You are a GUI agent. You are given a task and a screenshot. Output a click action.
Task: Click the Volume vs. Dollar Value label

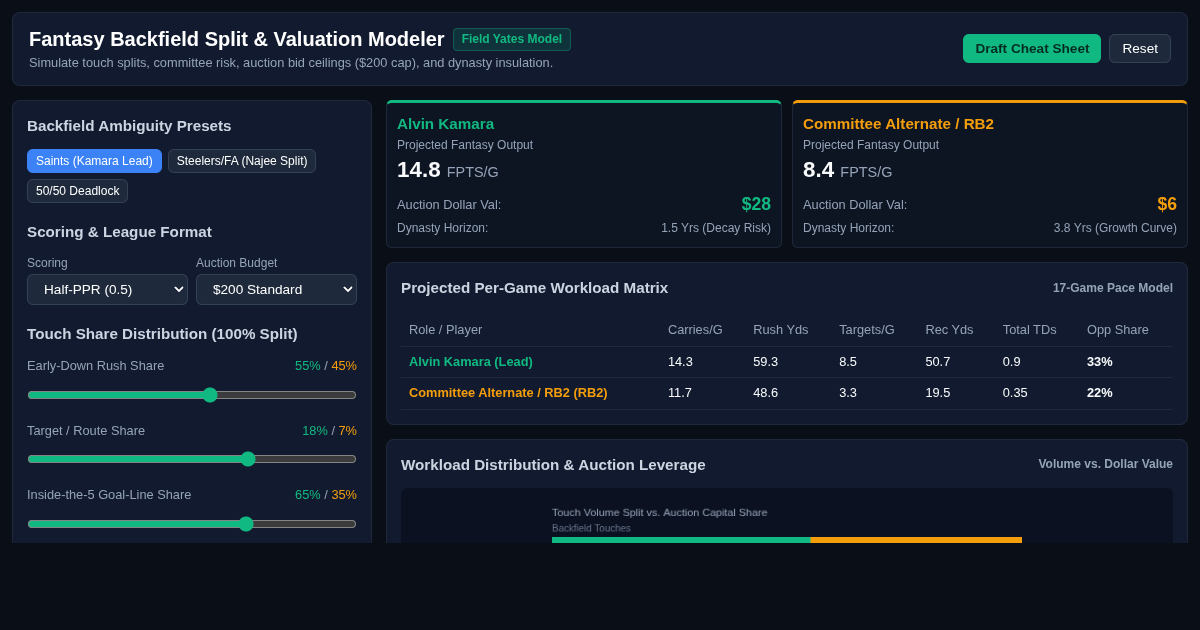[x=1105, y=464]
